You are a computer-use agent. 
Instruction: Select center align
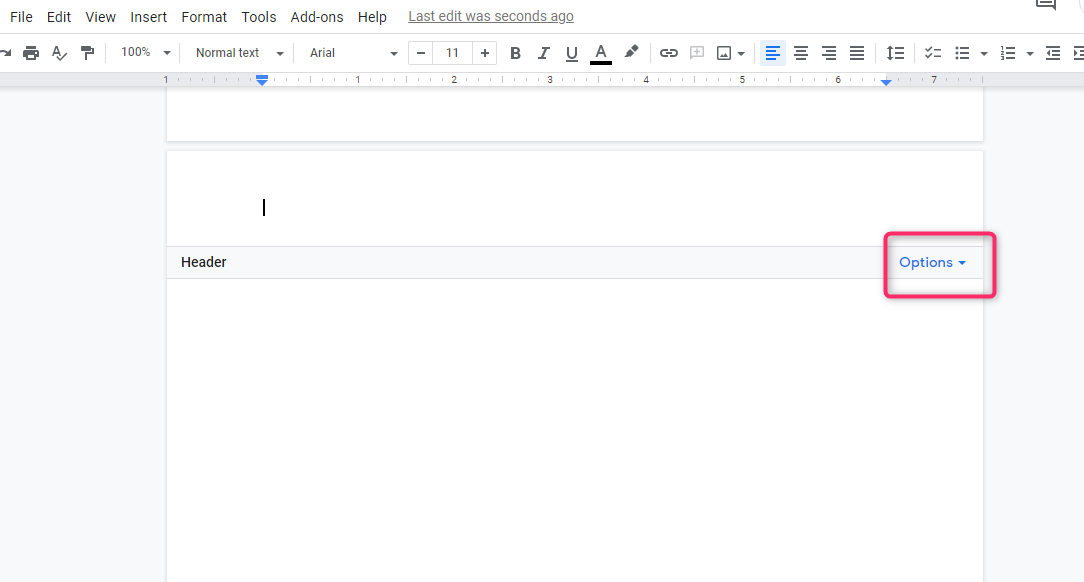tap(801, 53)
